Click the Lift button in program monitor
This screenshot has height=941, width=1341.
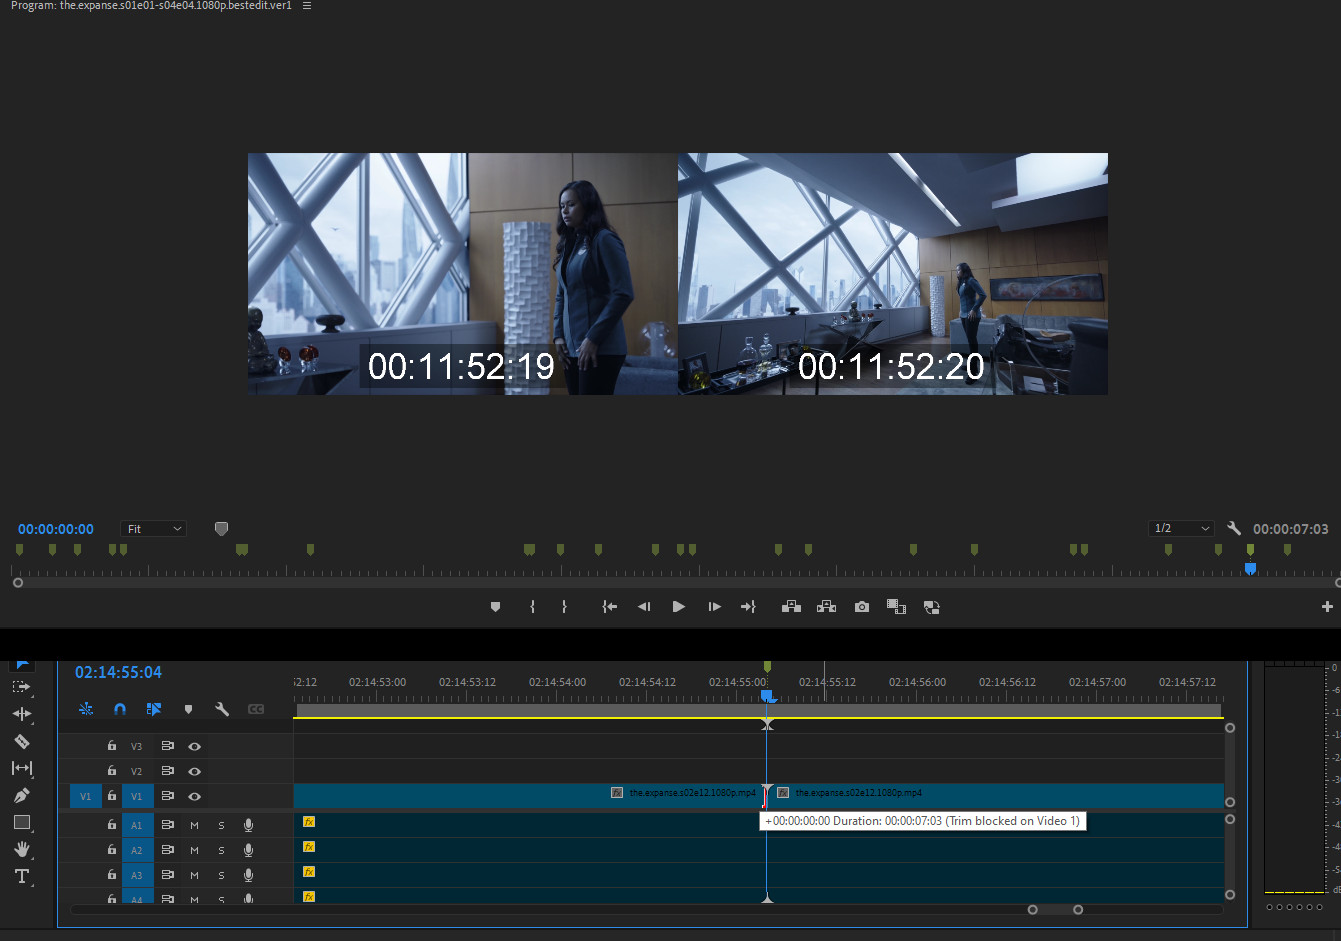(791, 607)
